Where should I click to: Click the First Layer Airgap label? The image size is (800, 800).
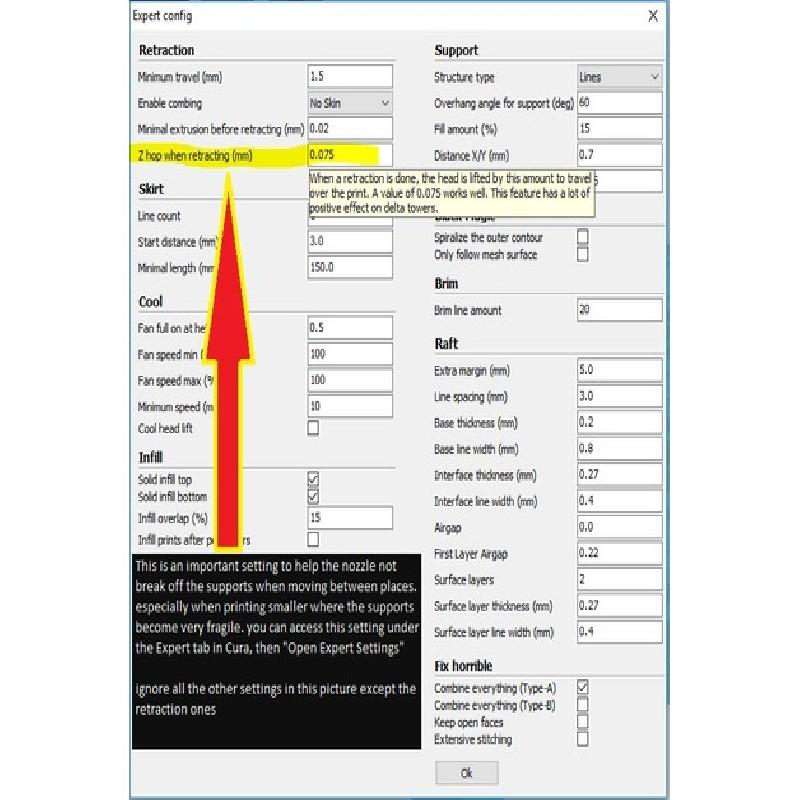(x=471, y=554)
